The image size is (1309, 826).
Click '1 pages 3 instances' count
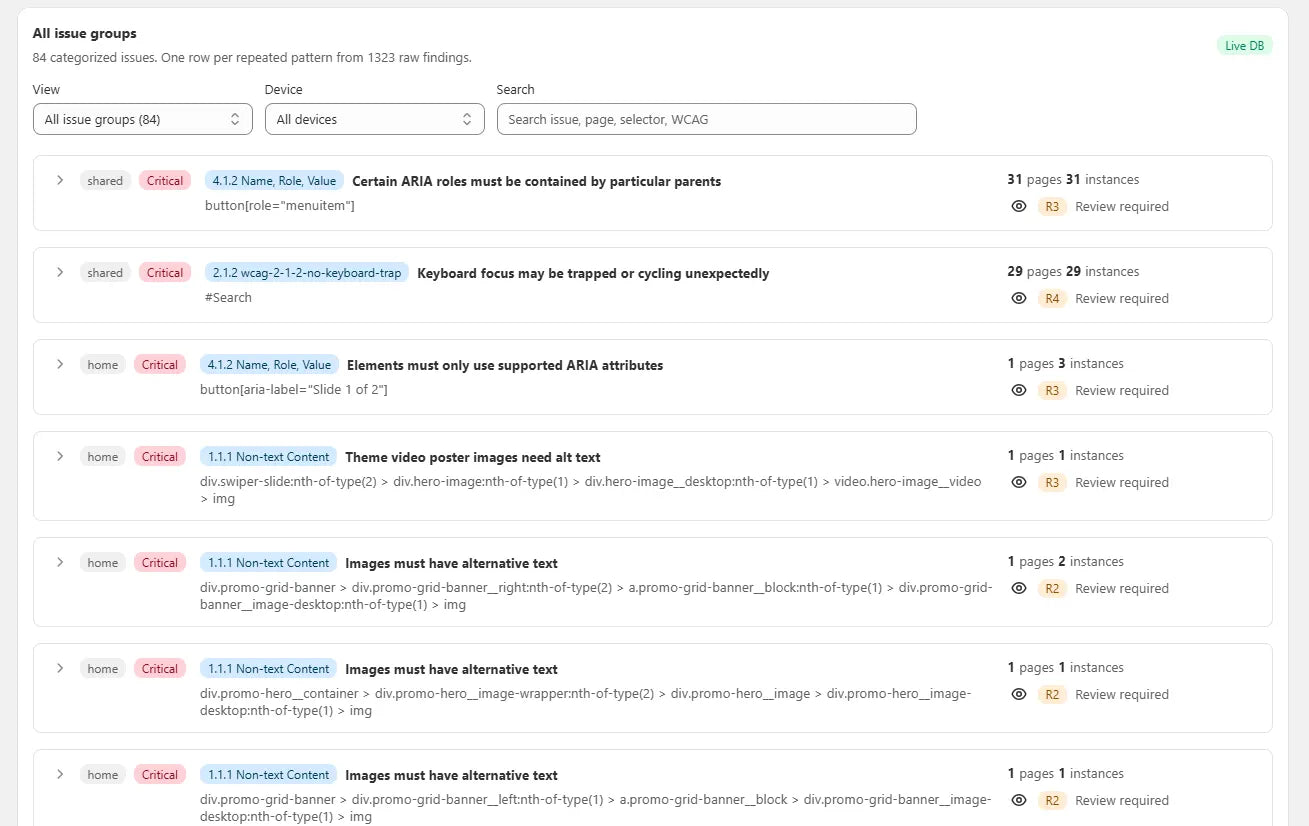pos(1065,364)
